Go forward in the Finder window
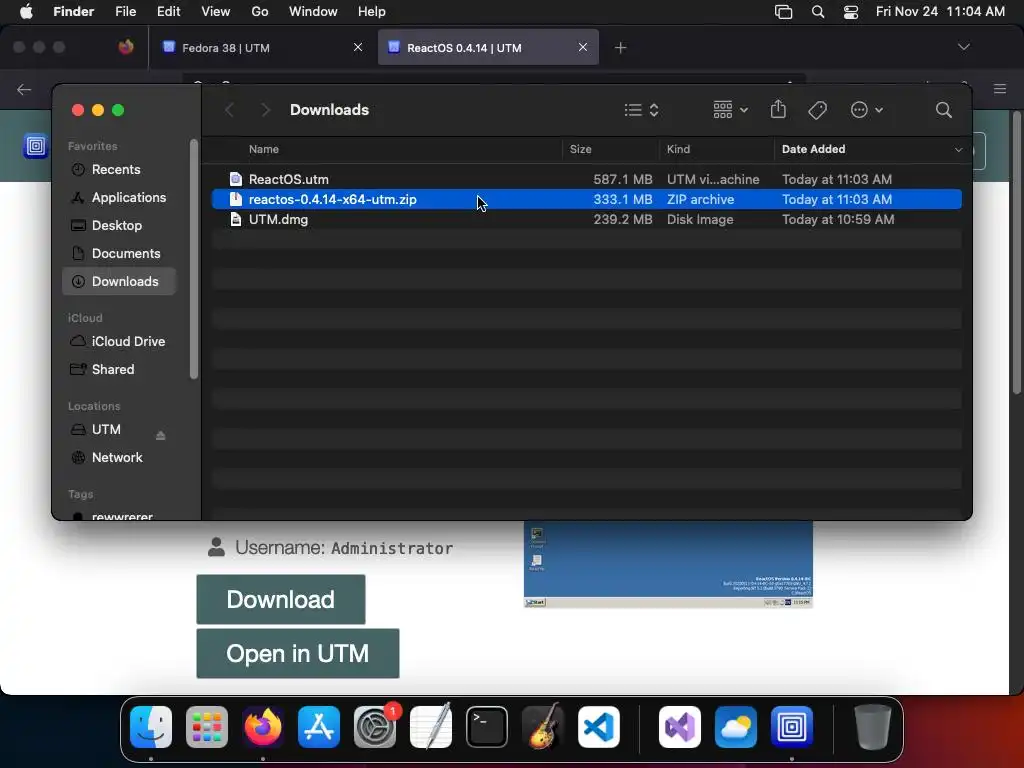Viewport: 1024px width, 768px height. coord(265,110)
